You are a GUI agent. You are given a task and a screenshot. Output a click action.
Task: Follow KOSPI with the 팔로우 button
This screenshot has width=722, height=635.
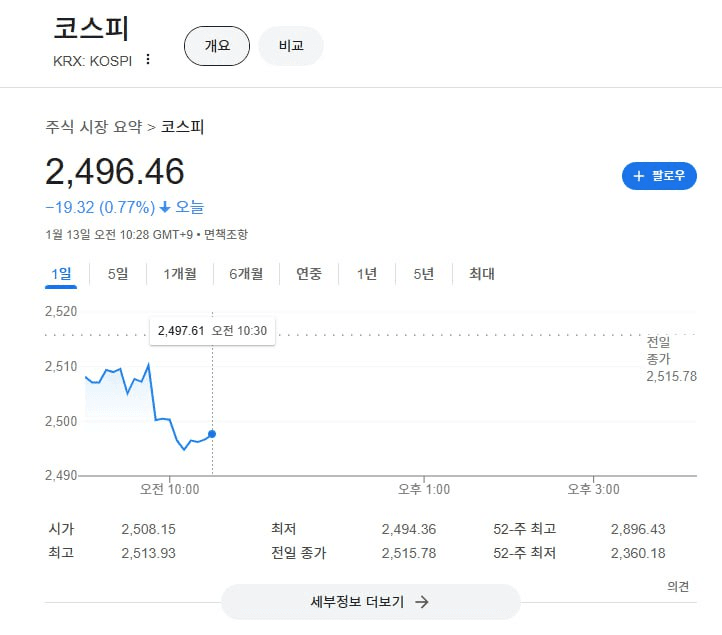click(660, 176)
